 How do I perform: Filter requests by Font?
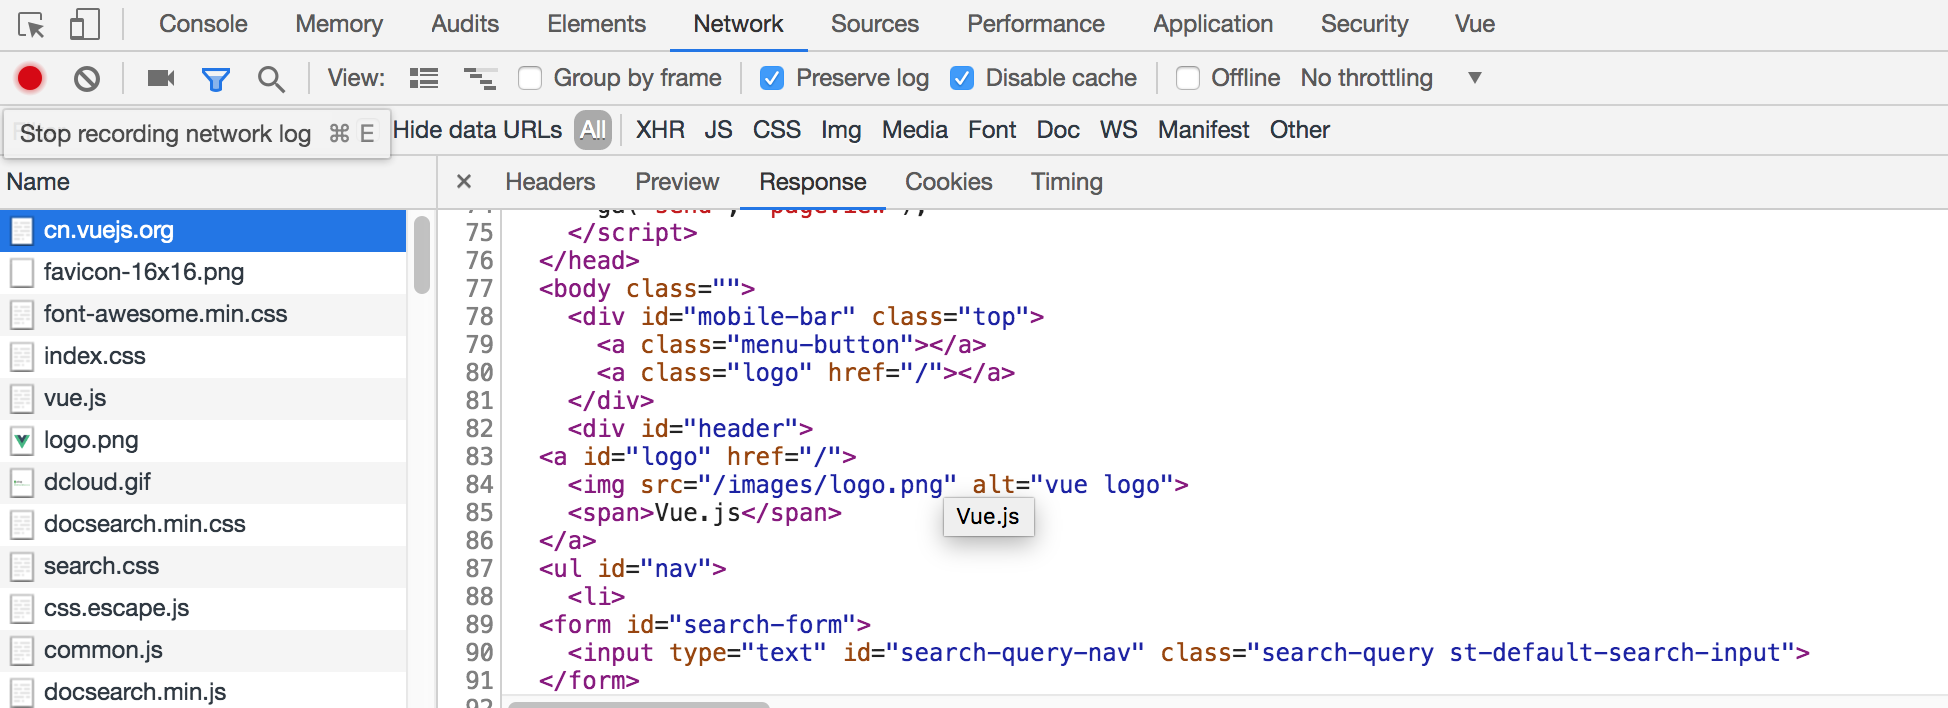[992, 130]
